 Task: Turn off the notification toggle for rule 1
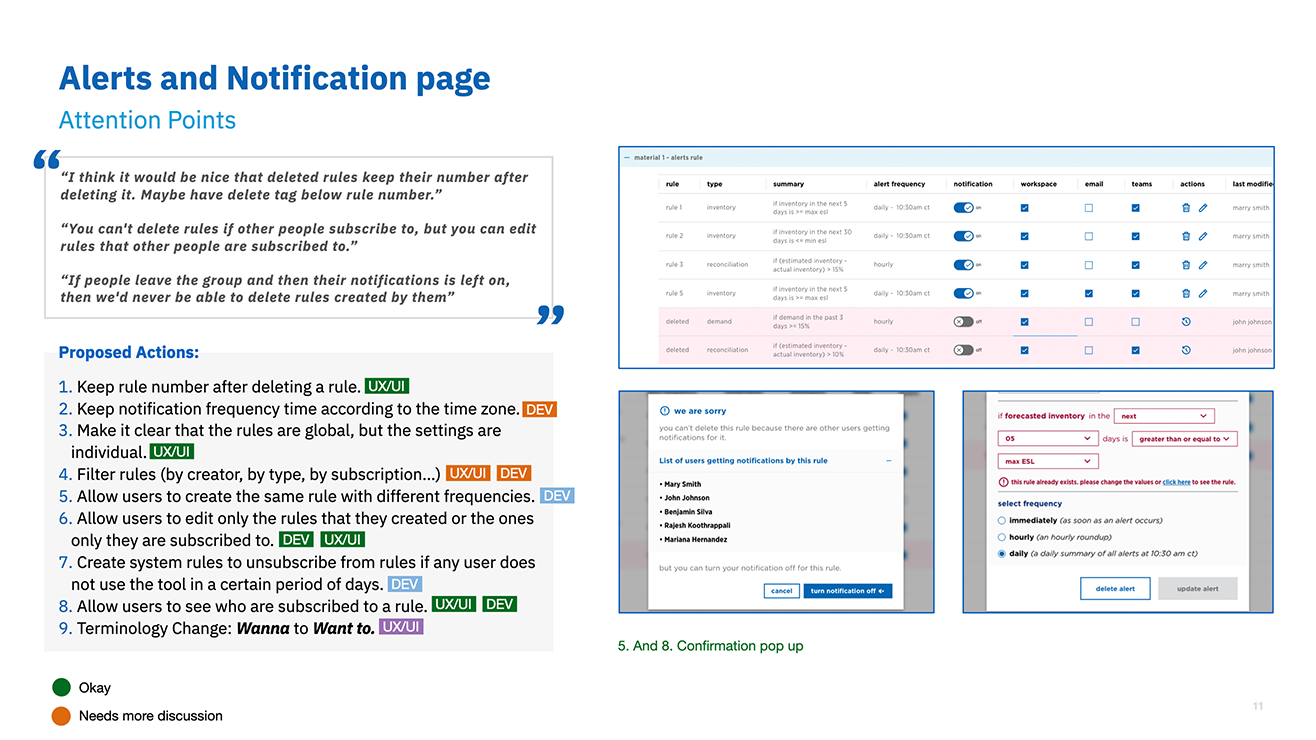(964, 208)
